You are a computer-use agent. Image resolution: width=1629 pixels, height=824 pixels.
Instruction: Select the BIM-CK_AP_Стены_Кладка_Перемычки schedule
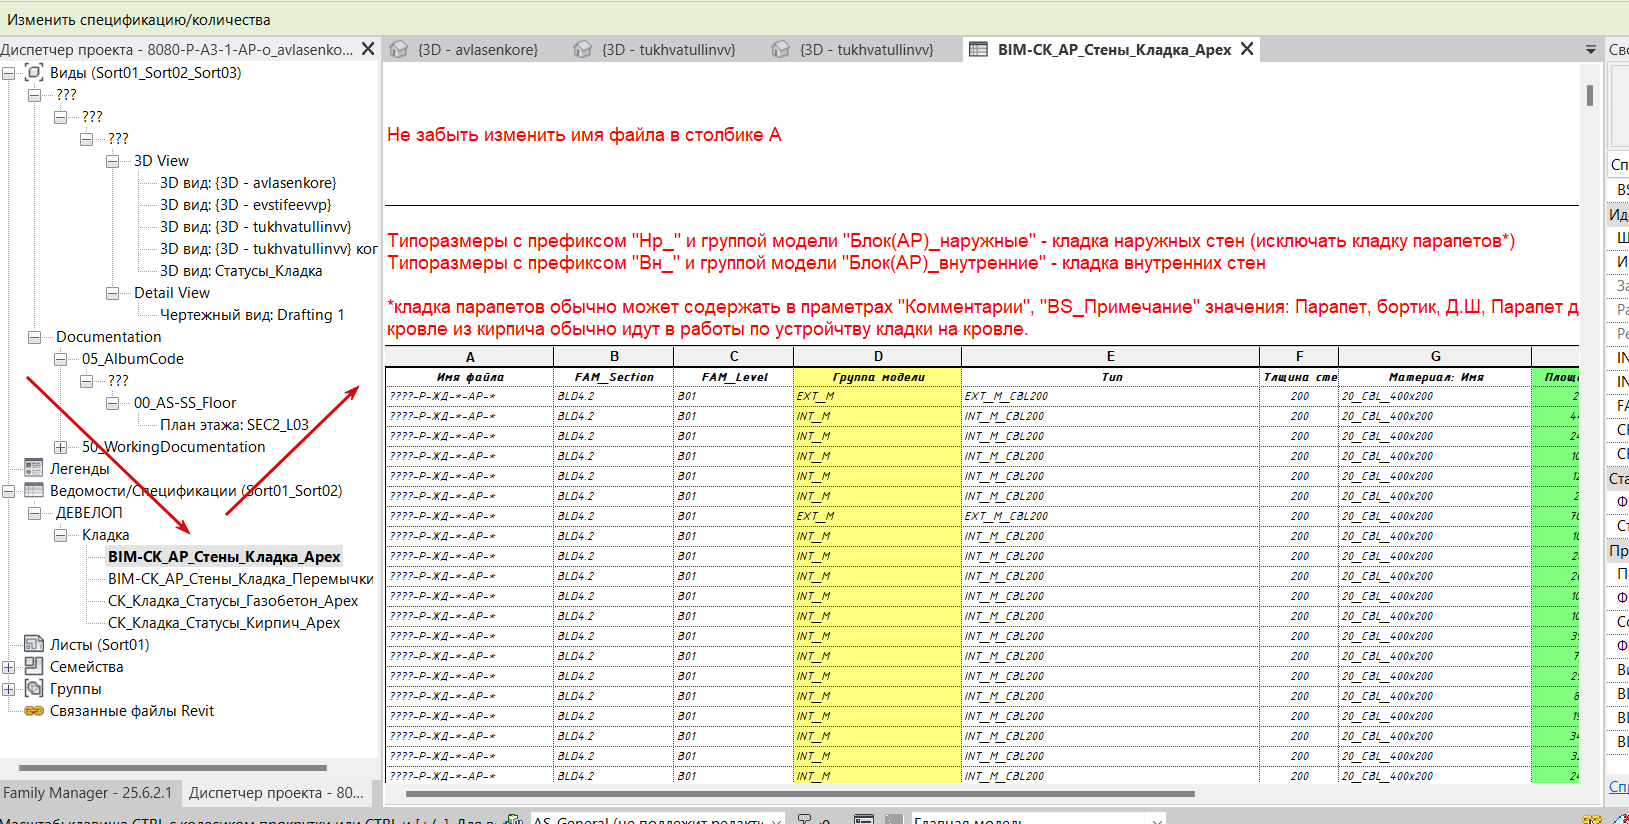240,578
